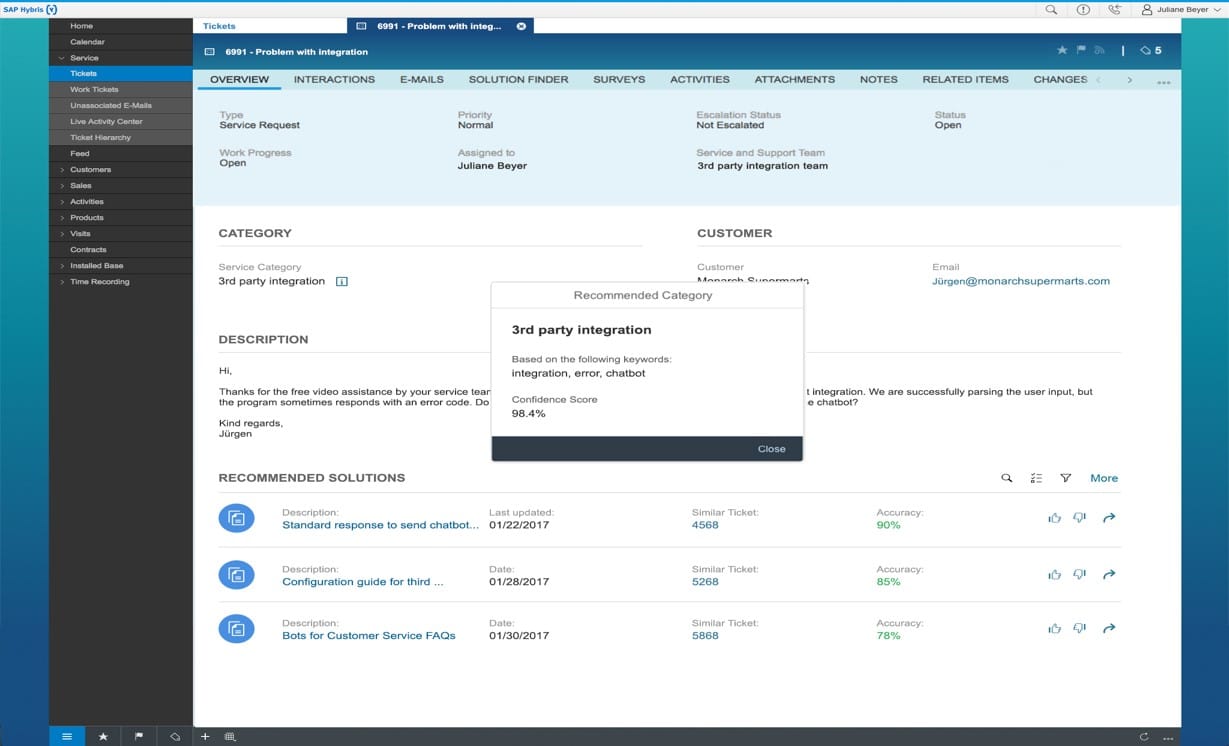Viewport: 1229px width, 746px height.
Task: Open tags icon showing 5 in ticket header
Action: click(x=1151, y=51)
